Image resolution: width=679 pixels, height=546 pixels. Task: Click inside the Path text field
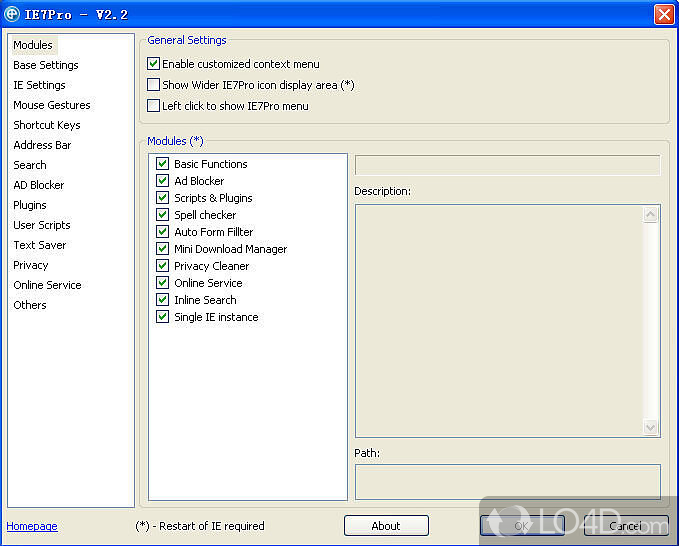point(507,480)
